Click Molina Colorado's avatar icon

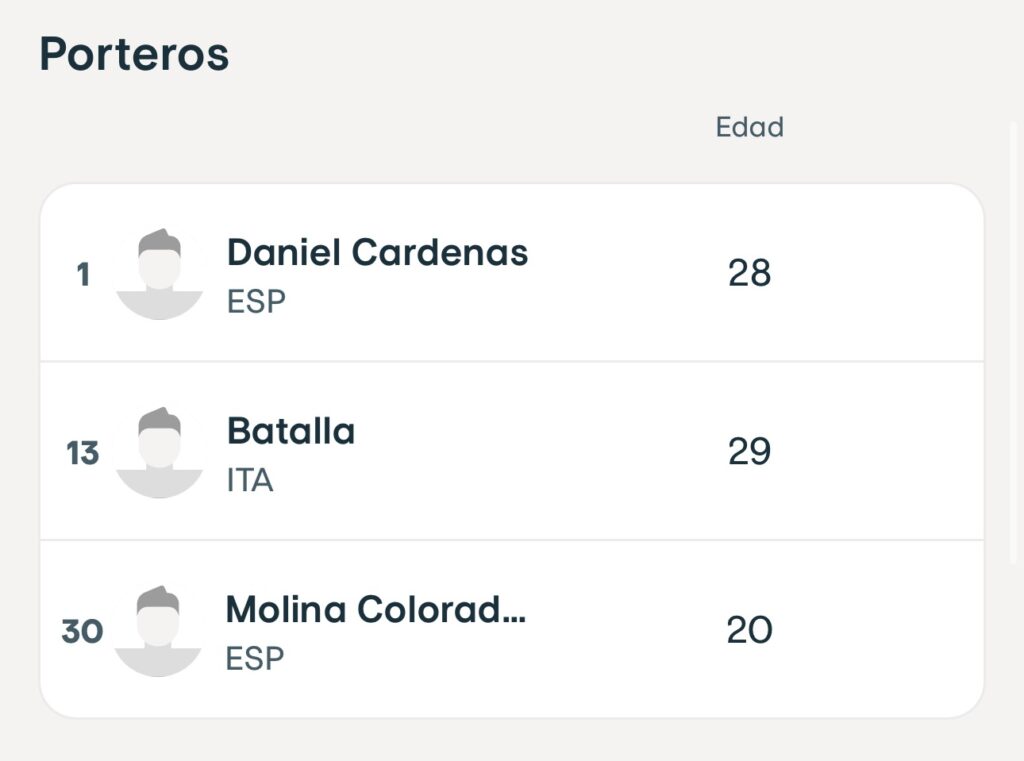click(x=158, y=631)
